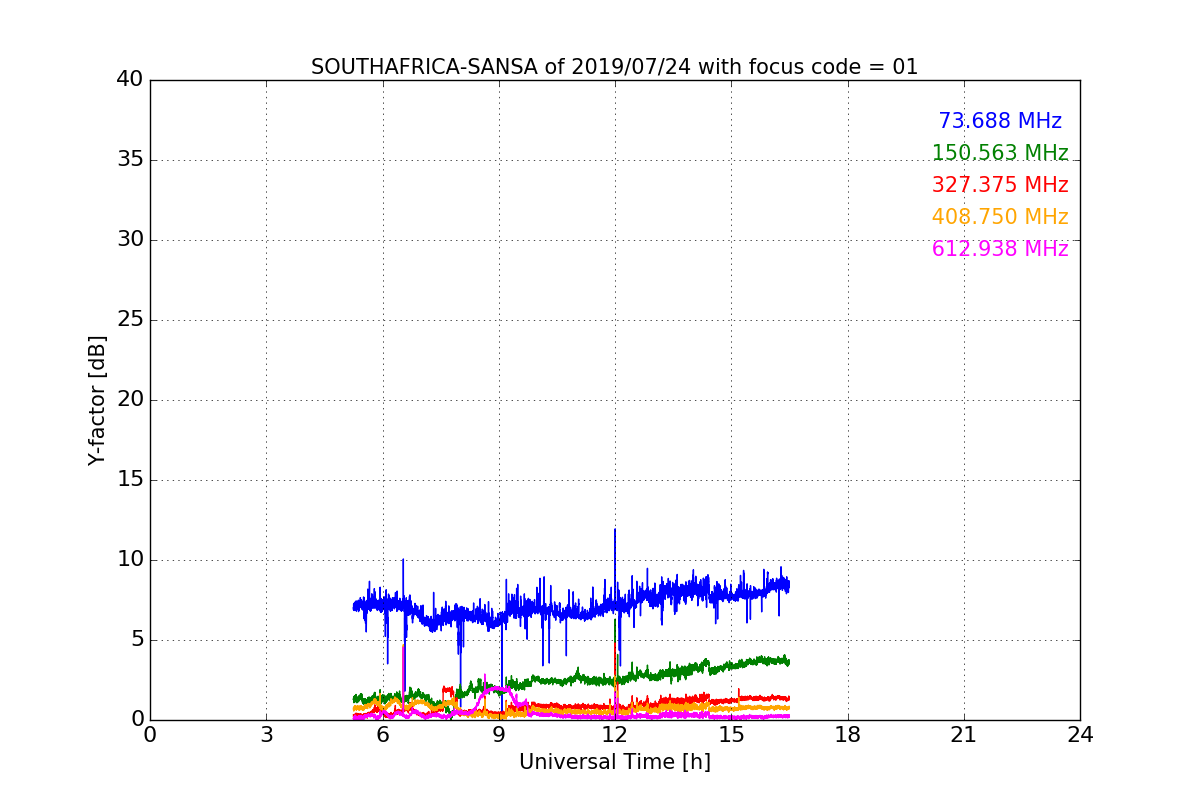
Task: Click the x-axis tick label 3
Action: tap(266, 735)
